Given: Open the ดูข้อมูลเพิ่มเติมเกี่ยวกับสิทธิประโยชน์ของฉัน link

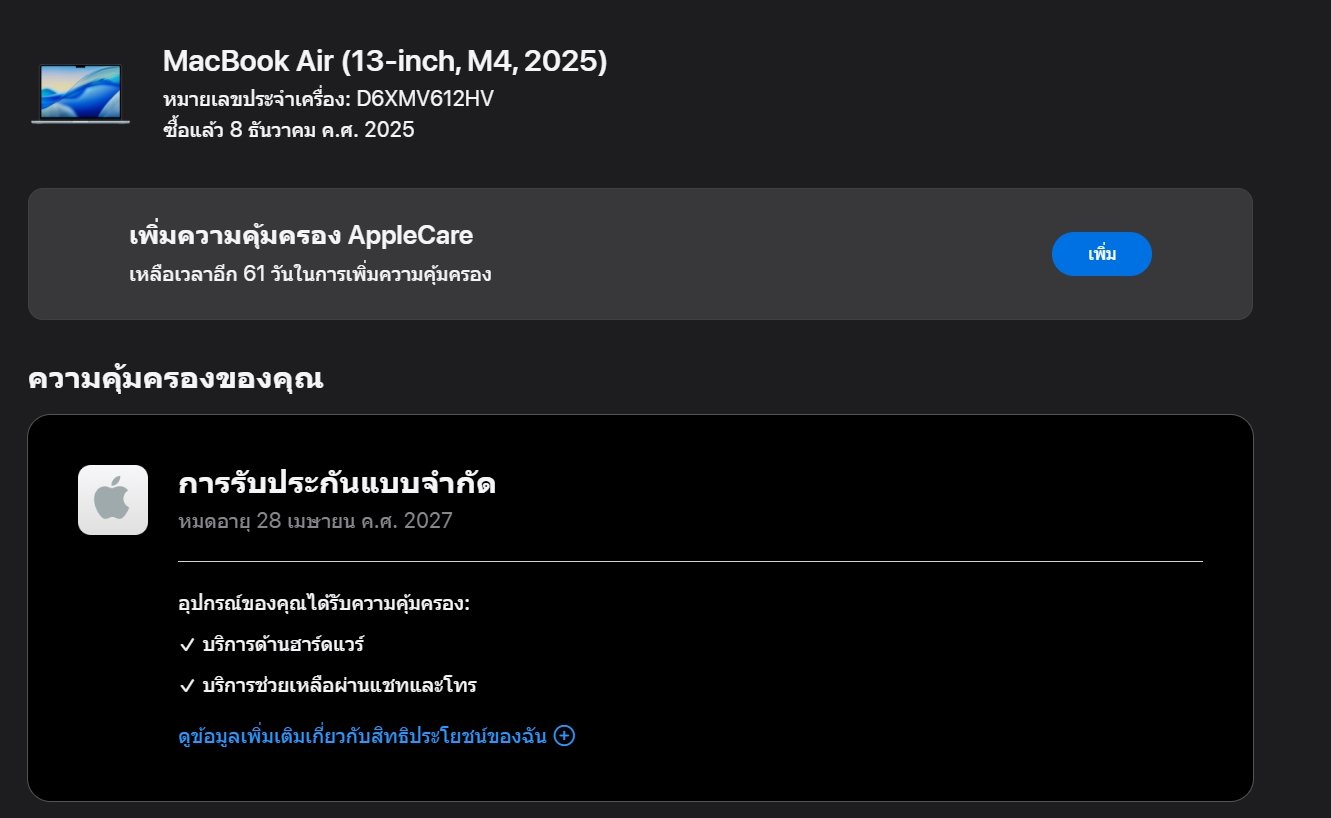Looking at the screenshot, I should 362,736.
